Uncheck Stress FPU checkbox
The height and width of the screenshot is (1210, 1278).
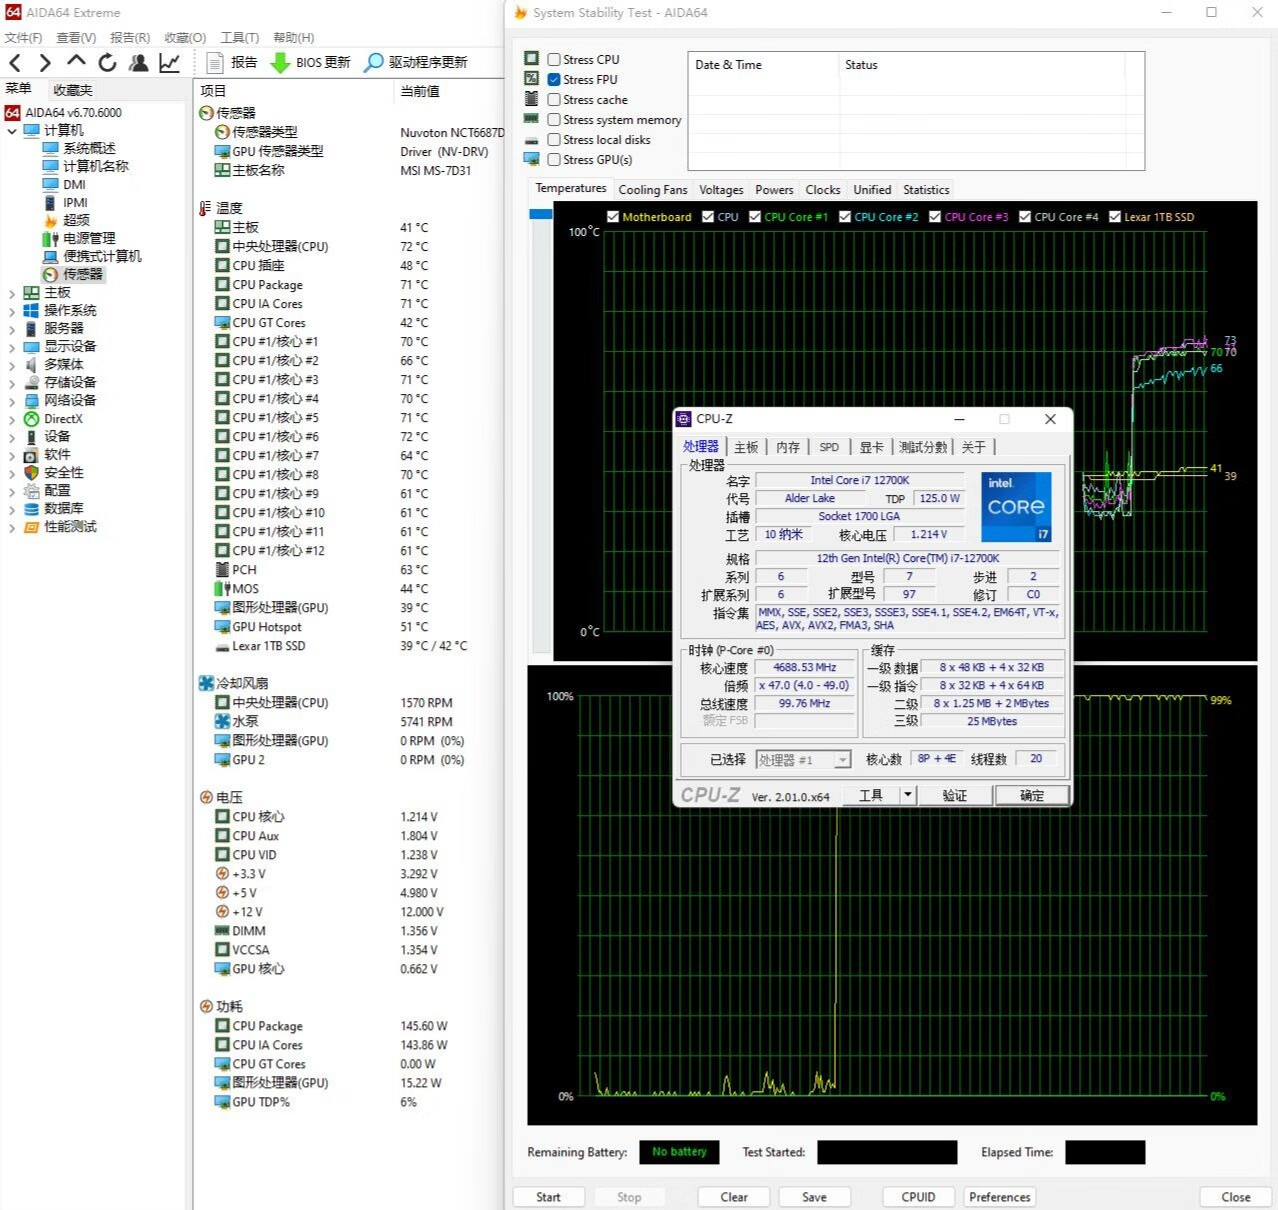pyautogui.click(x=554, y=80)
